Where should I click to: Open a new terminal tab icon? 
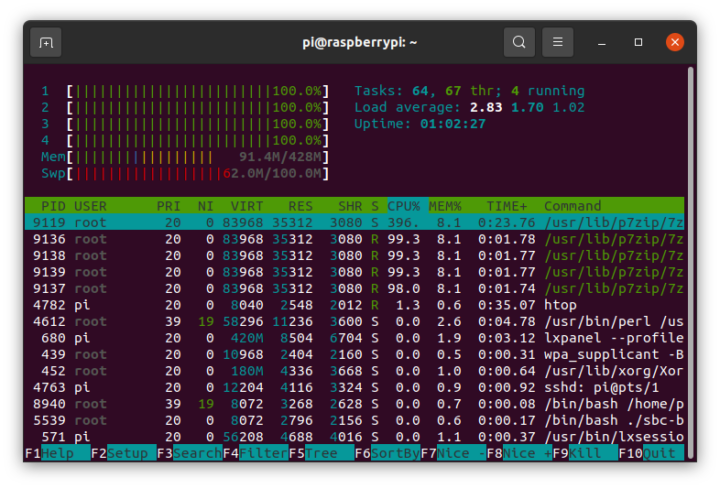pos(45,42)
